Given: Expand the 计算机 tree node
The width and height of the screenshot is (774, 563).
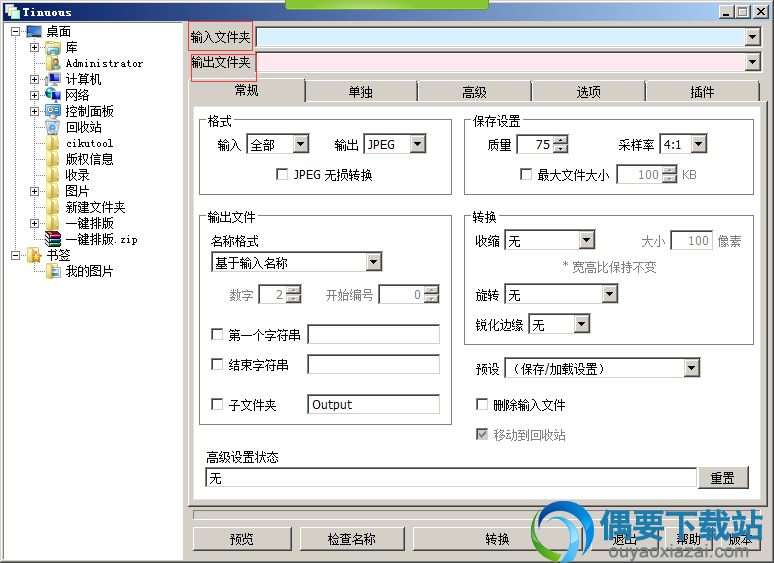Looking at the screenshot, I should pyautogui.click(x=34, y=79).
